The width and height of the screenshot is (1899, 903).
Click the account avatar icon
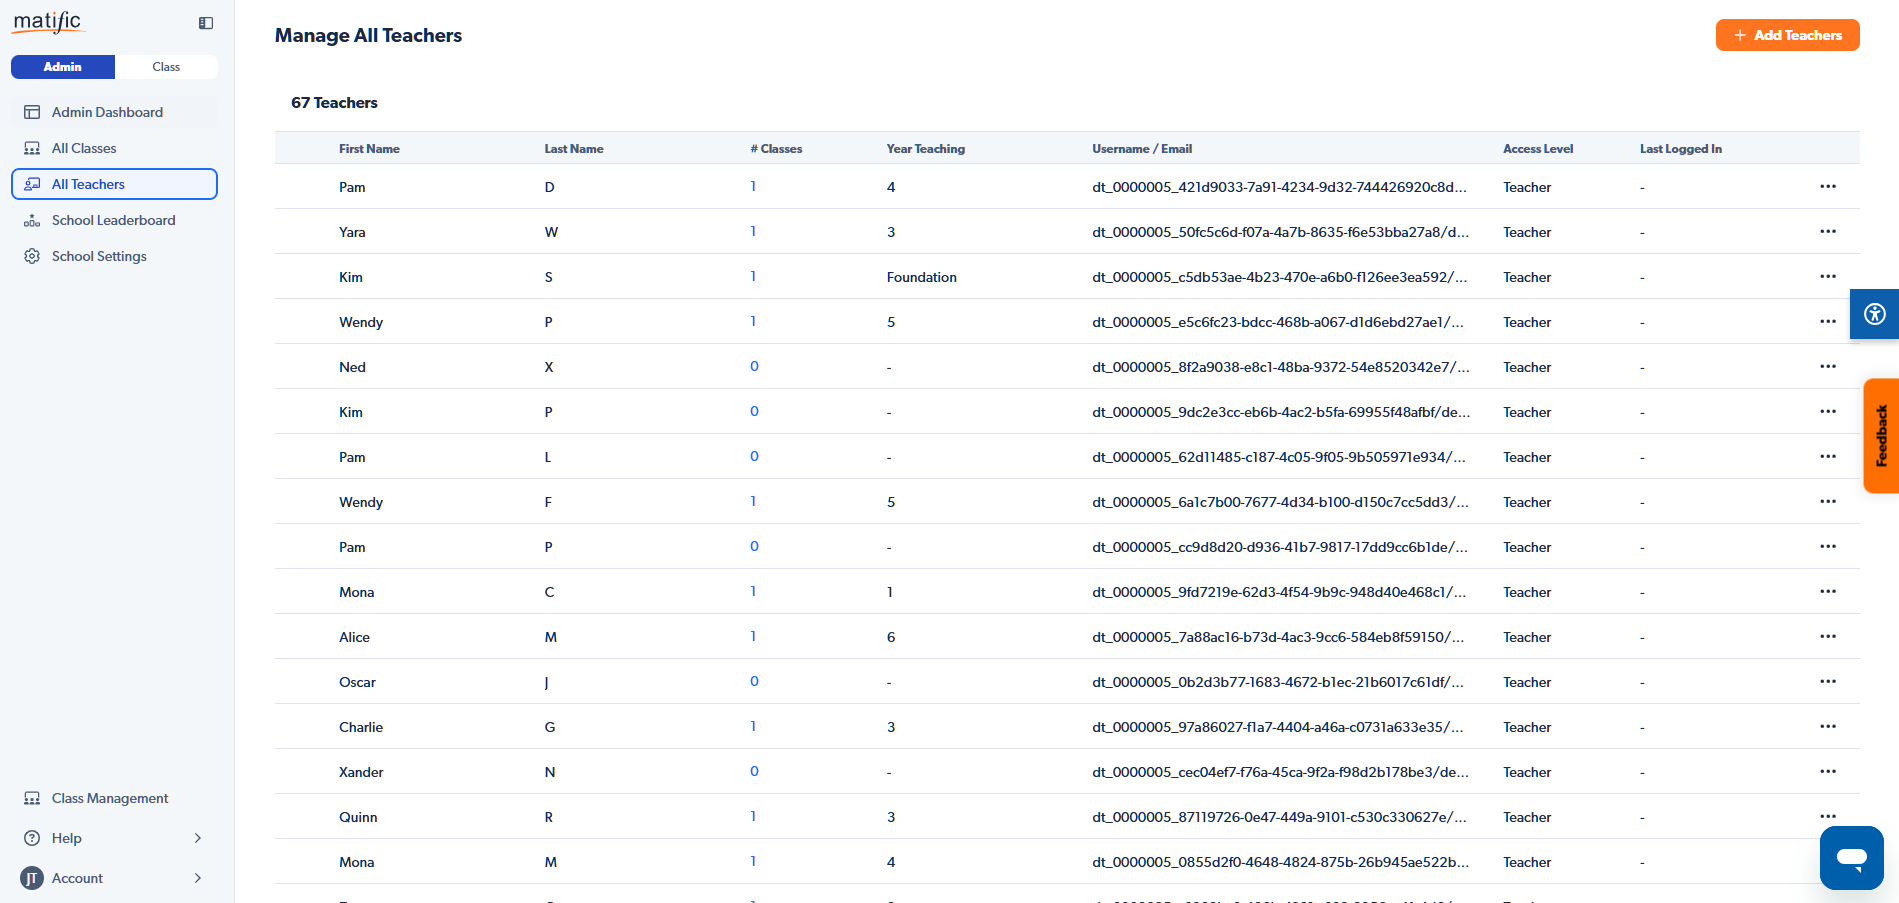coord(32,878)
